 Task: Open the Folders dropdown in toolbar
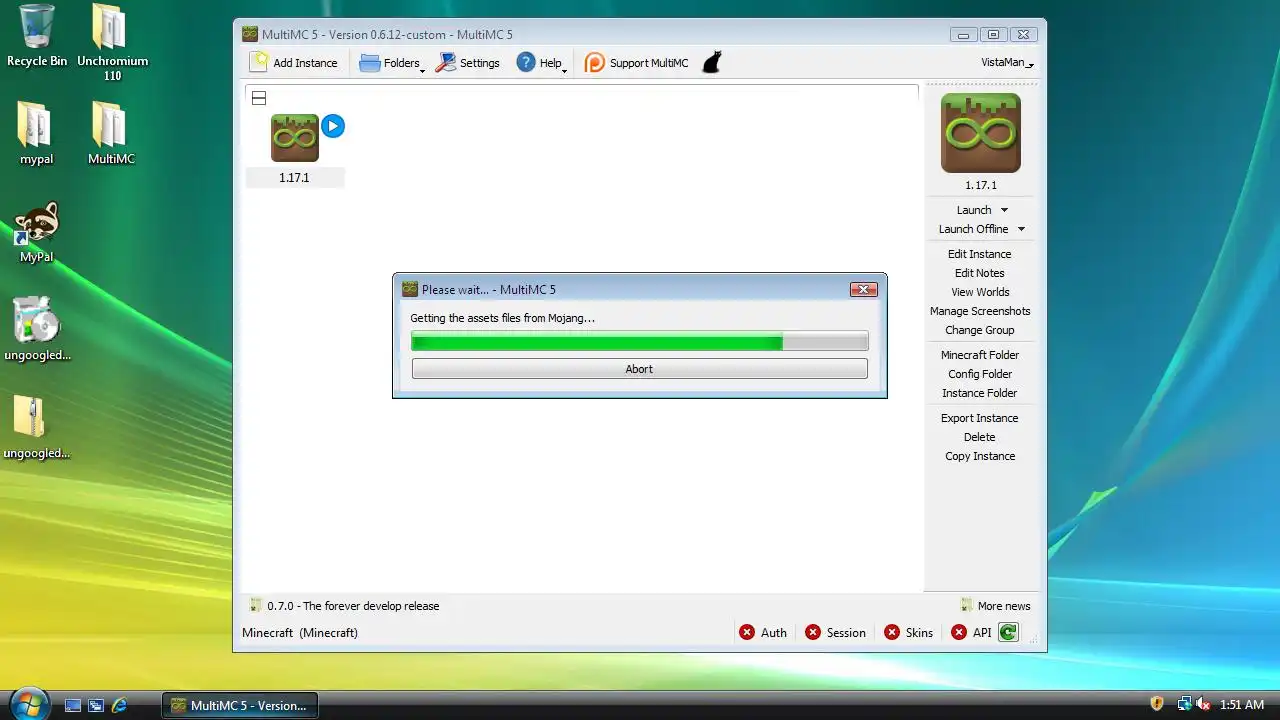[392, 63]
